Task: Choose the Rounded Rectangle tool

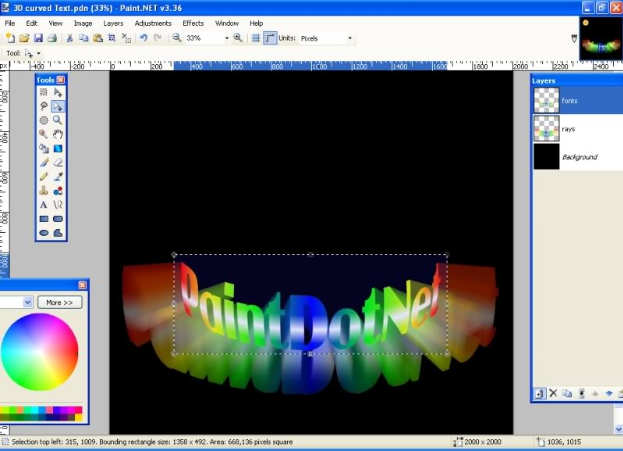Action: coord(58,219)
